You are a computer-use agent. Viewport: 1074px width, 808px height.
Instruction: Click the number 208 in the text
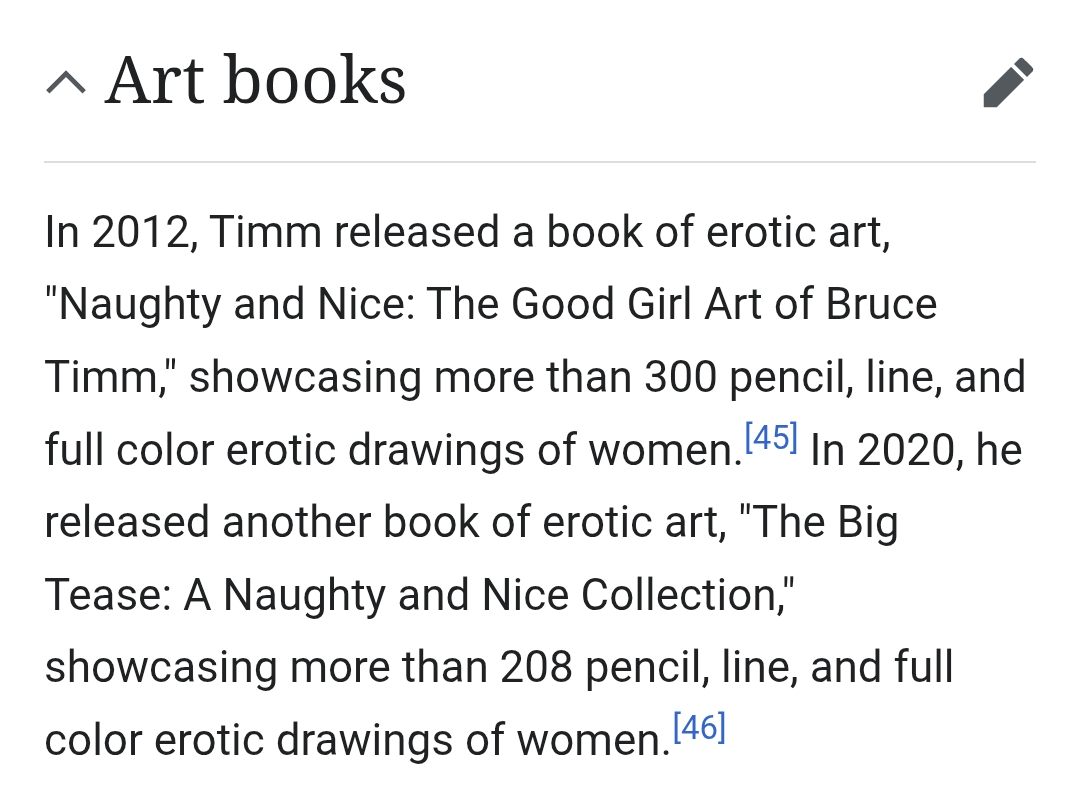tap(536, 667)
